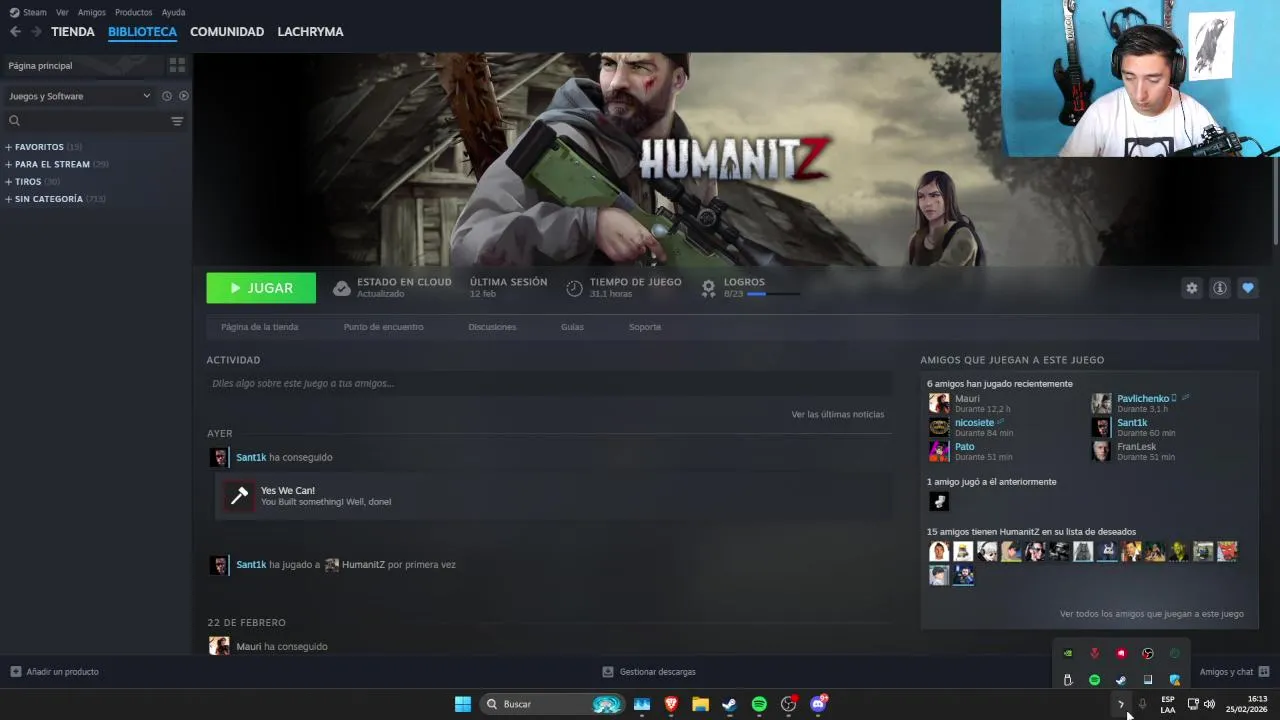Expand the PARA EL STREAM collection
The height and width of the screenshot is (720, 1280).
57,164
